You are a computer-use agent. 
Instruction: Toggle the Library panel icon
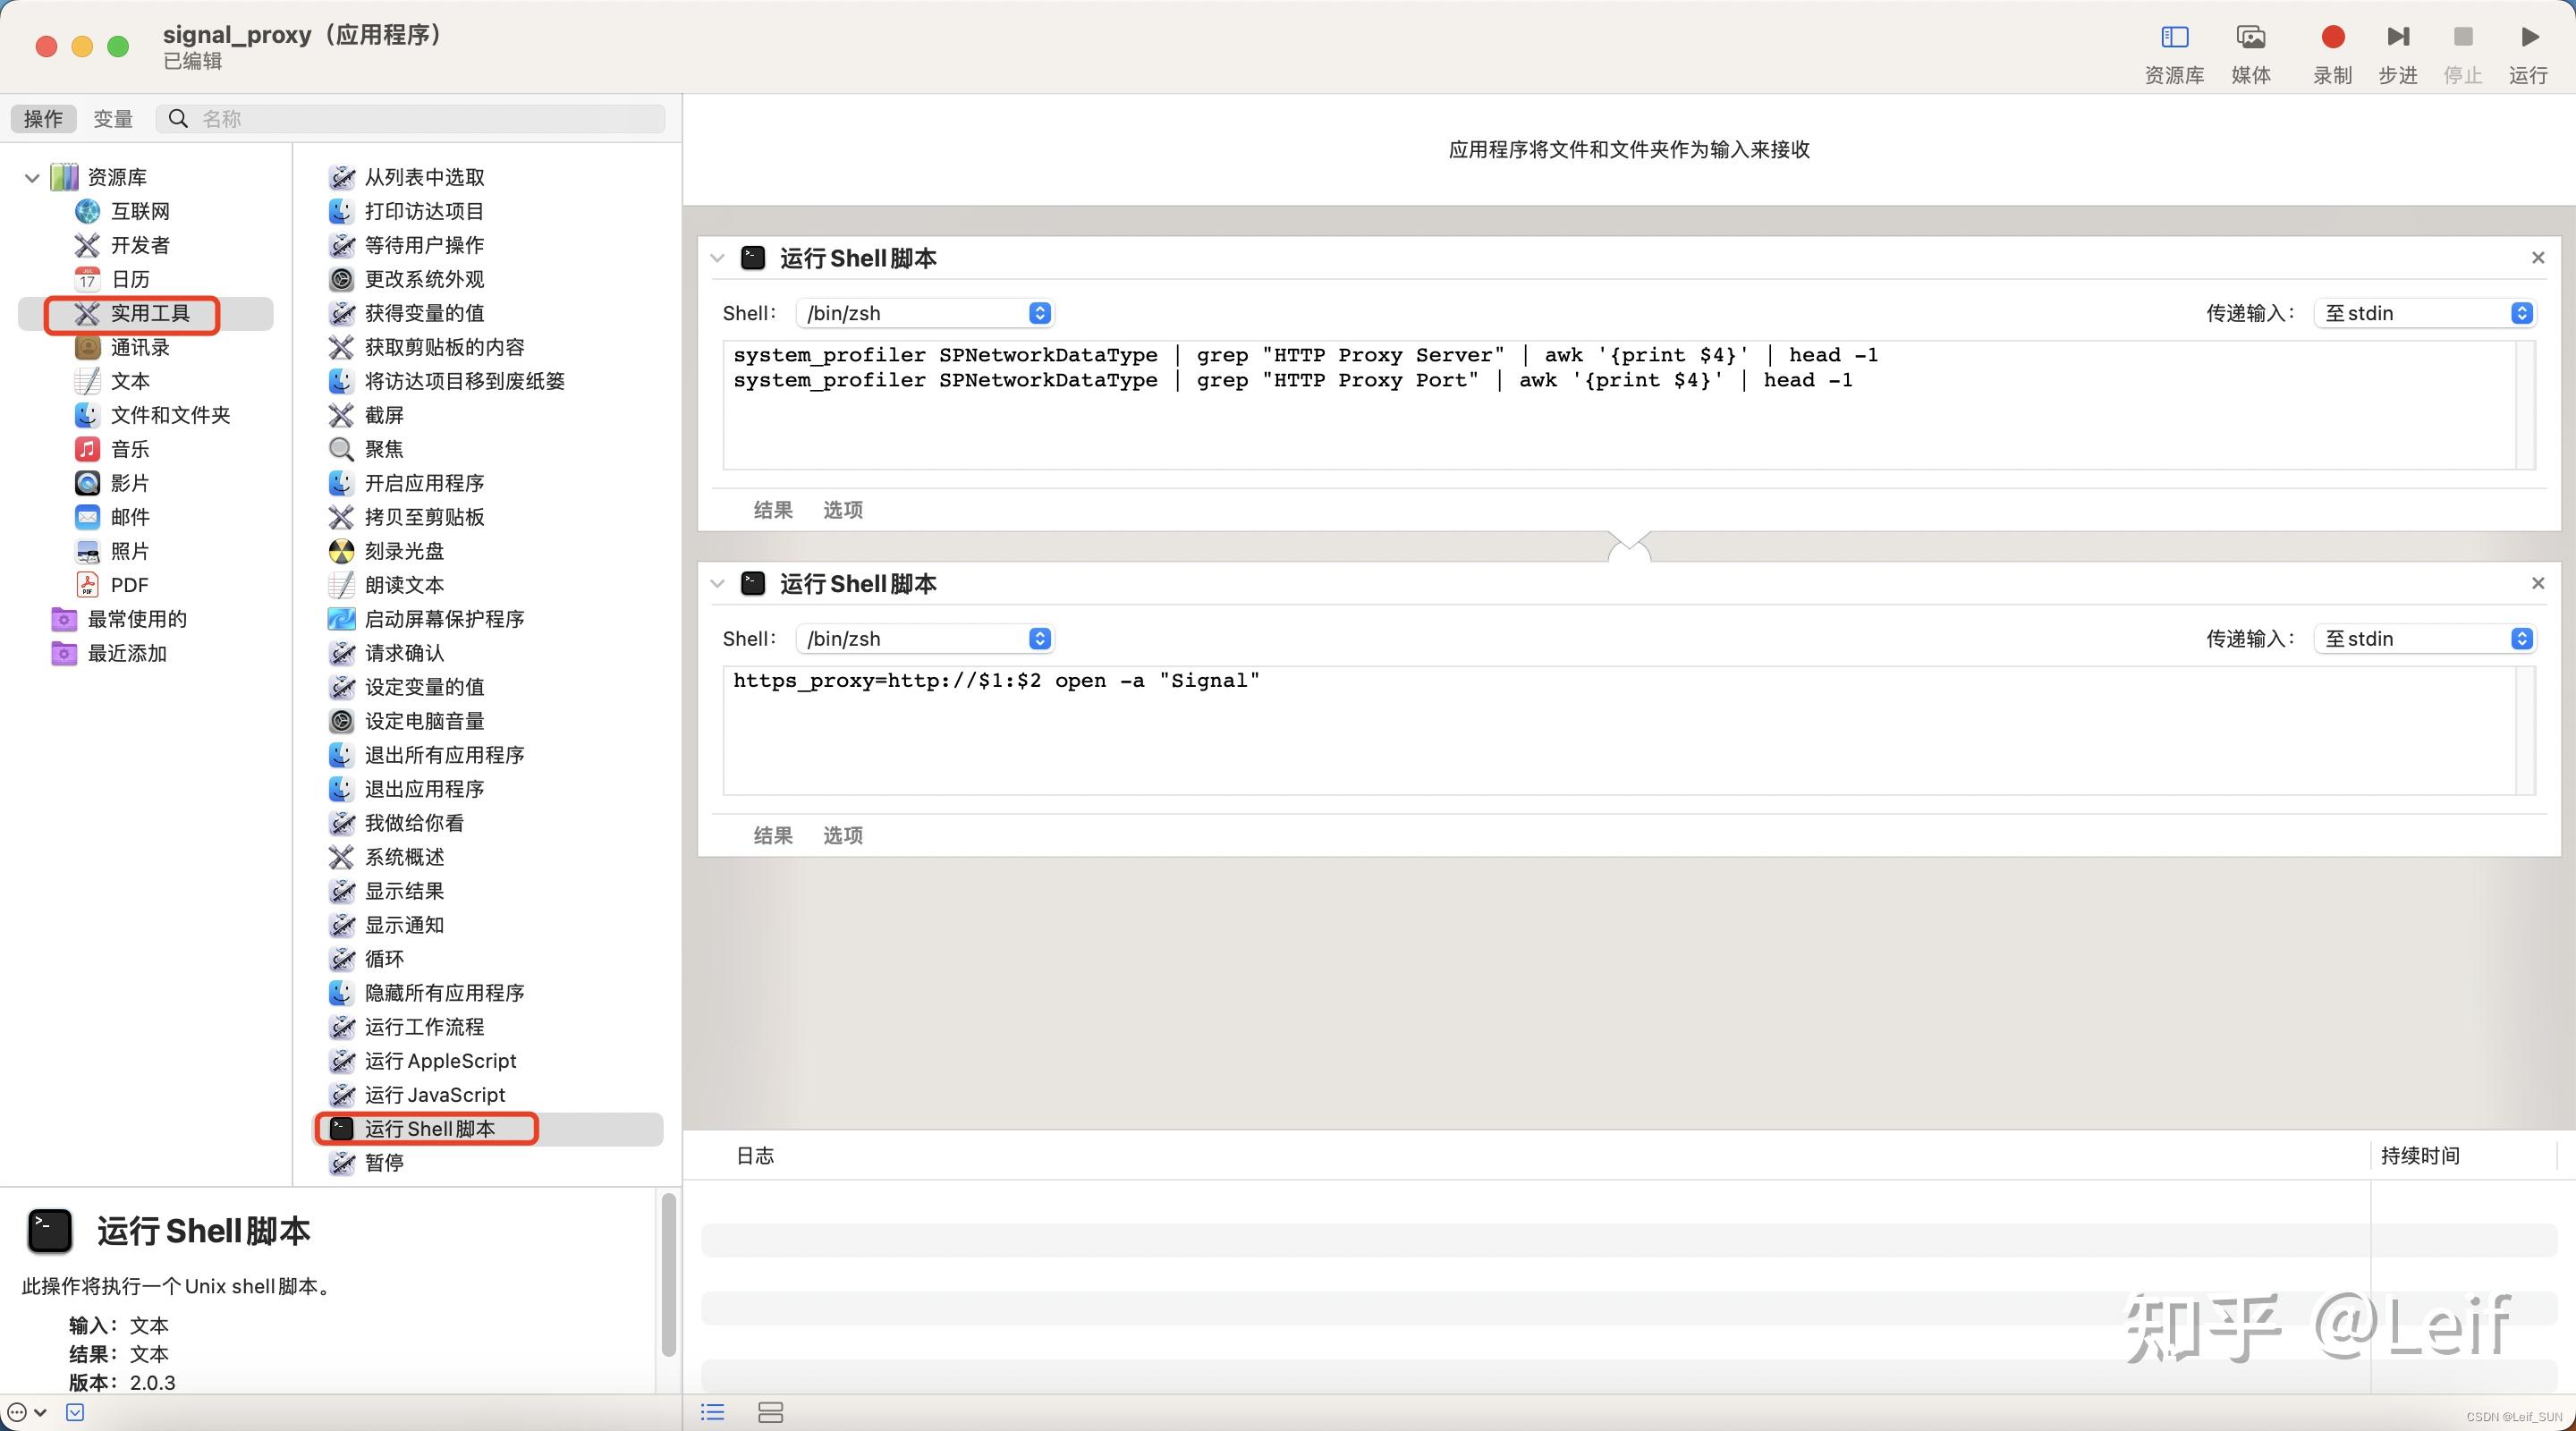2174,38
